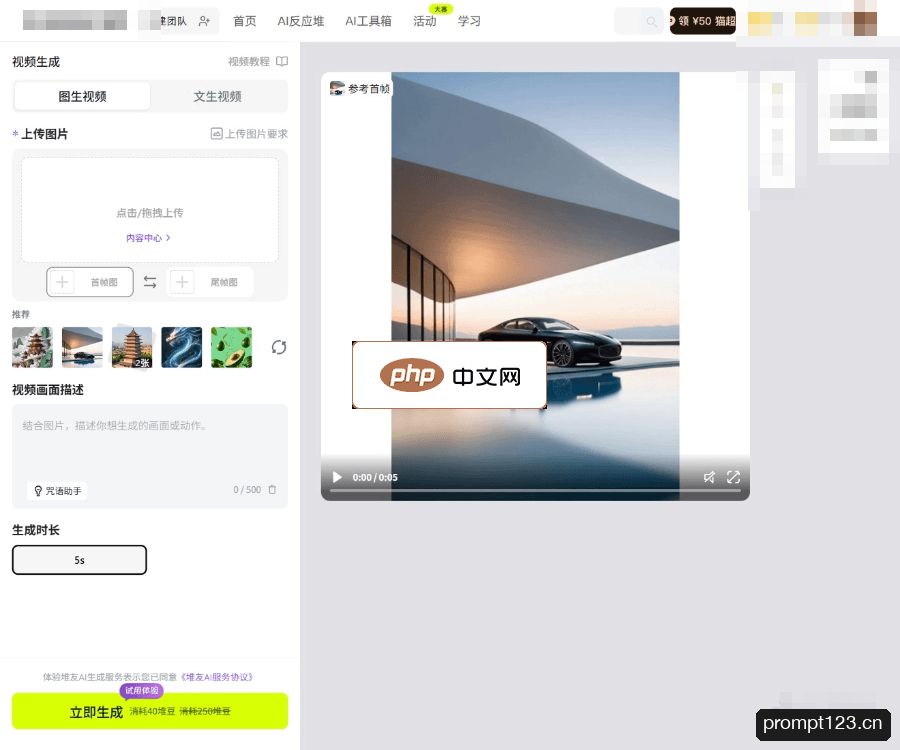Click the search magnifier icon
The width and height of the screenshot is (900, 750).
coord(651,22)
